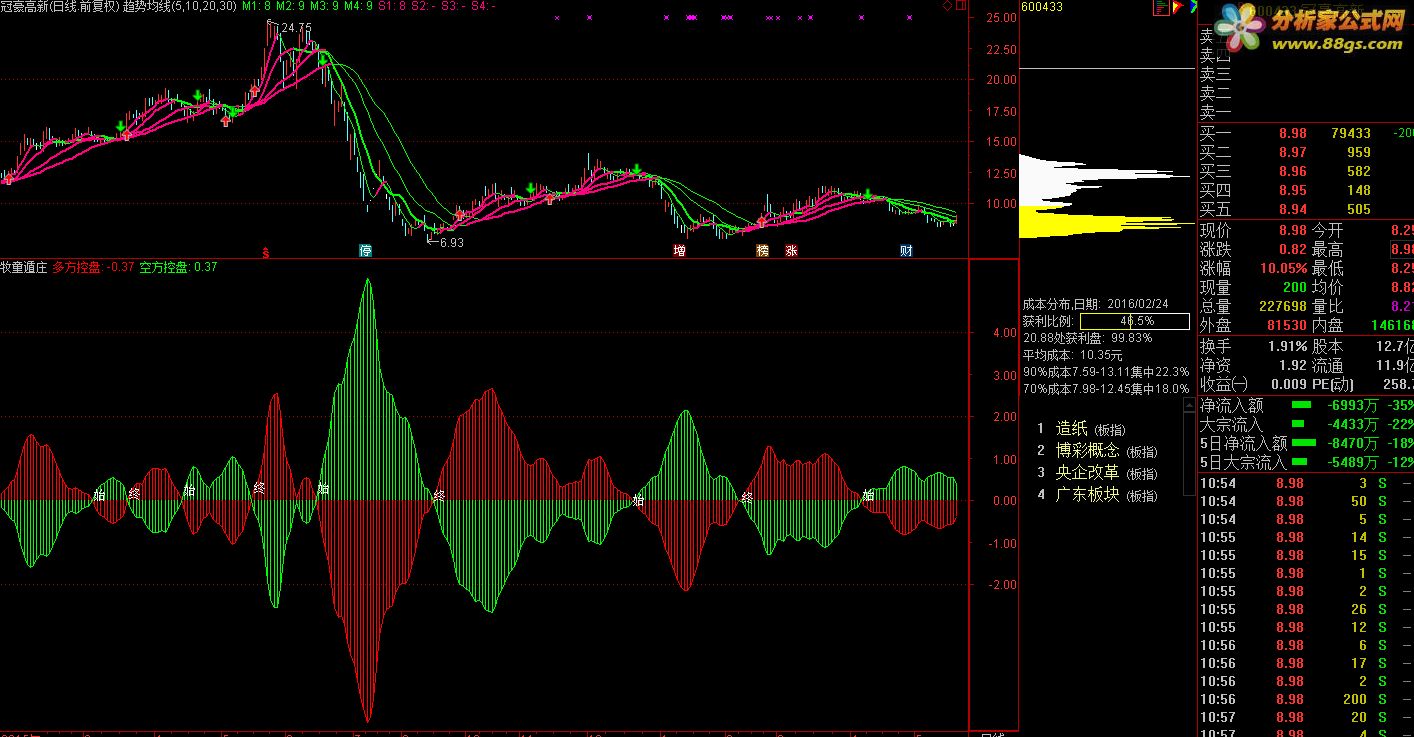
Task: Select the 换手 value 1.91%
Action: [x=1287, y=347]
